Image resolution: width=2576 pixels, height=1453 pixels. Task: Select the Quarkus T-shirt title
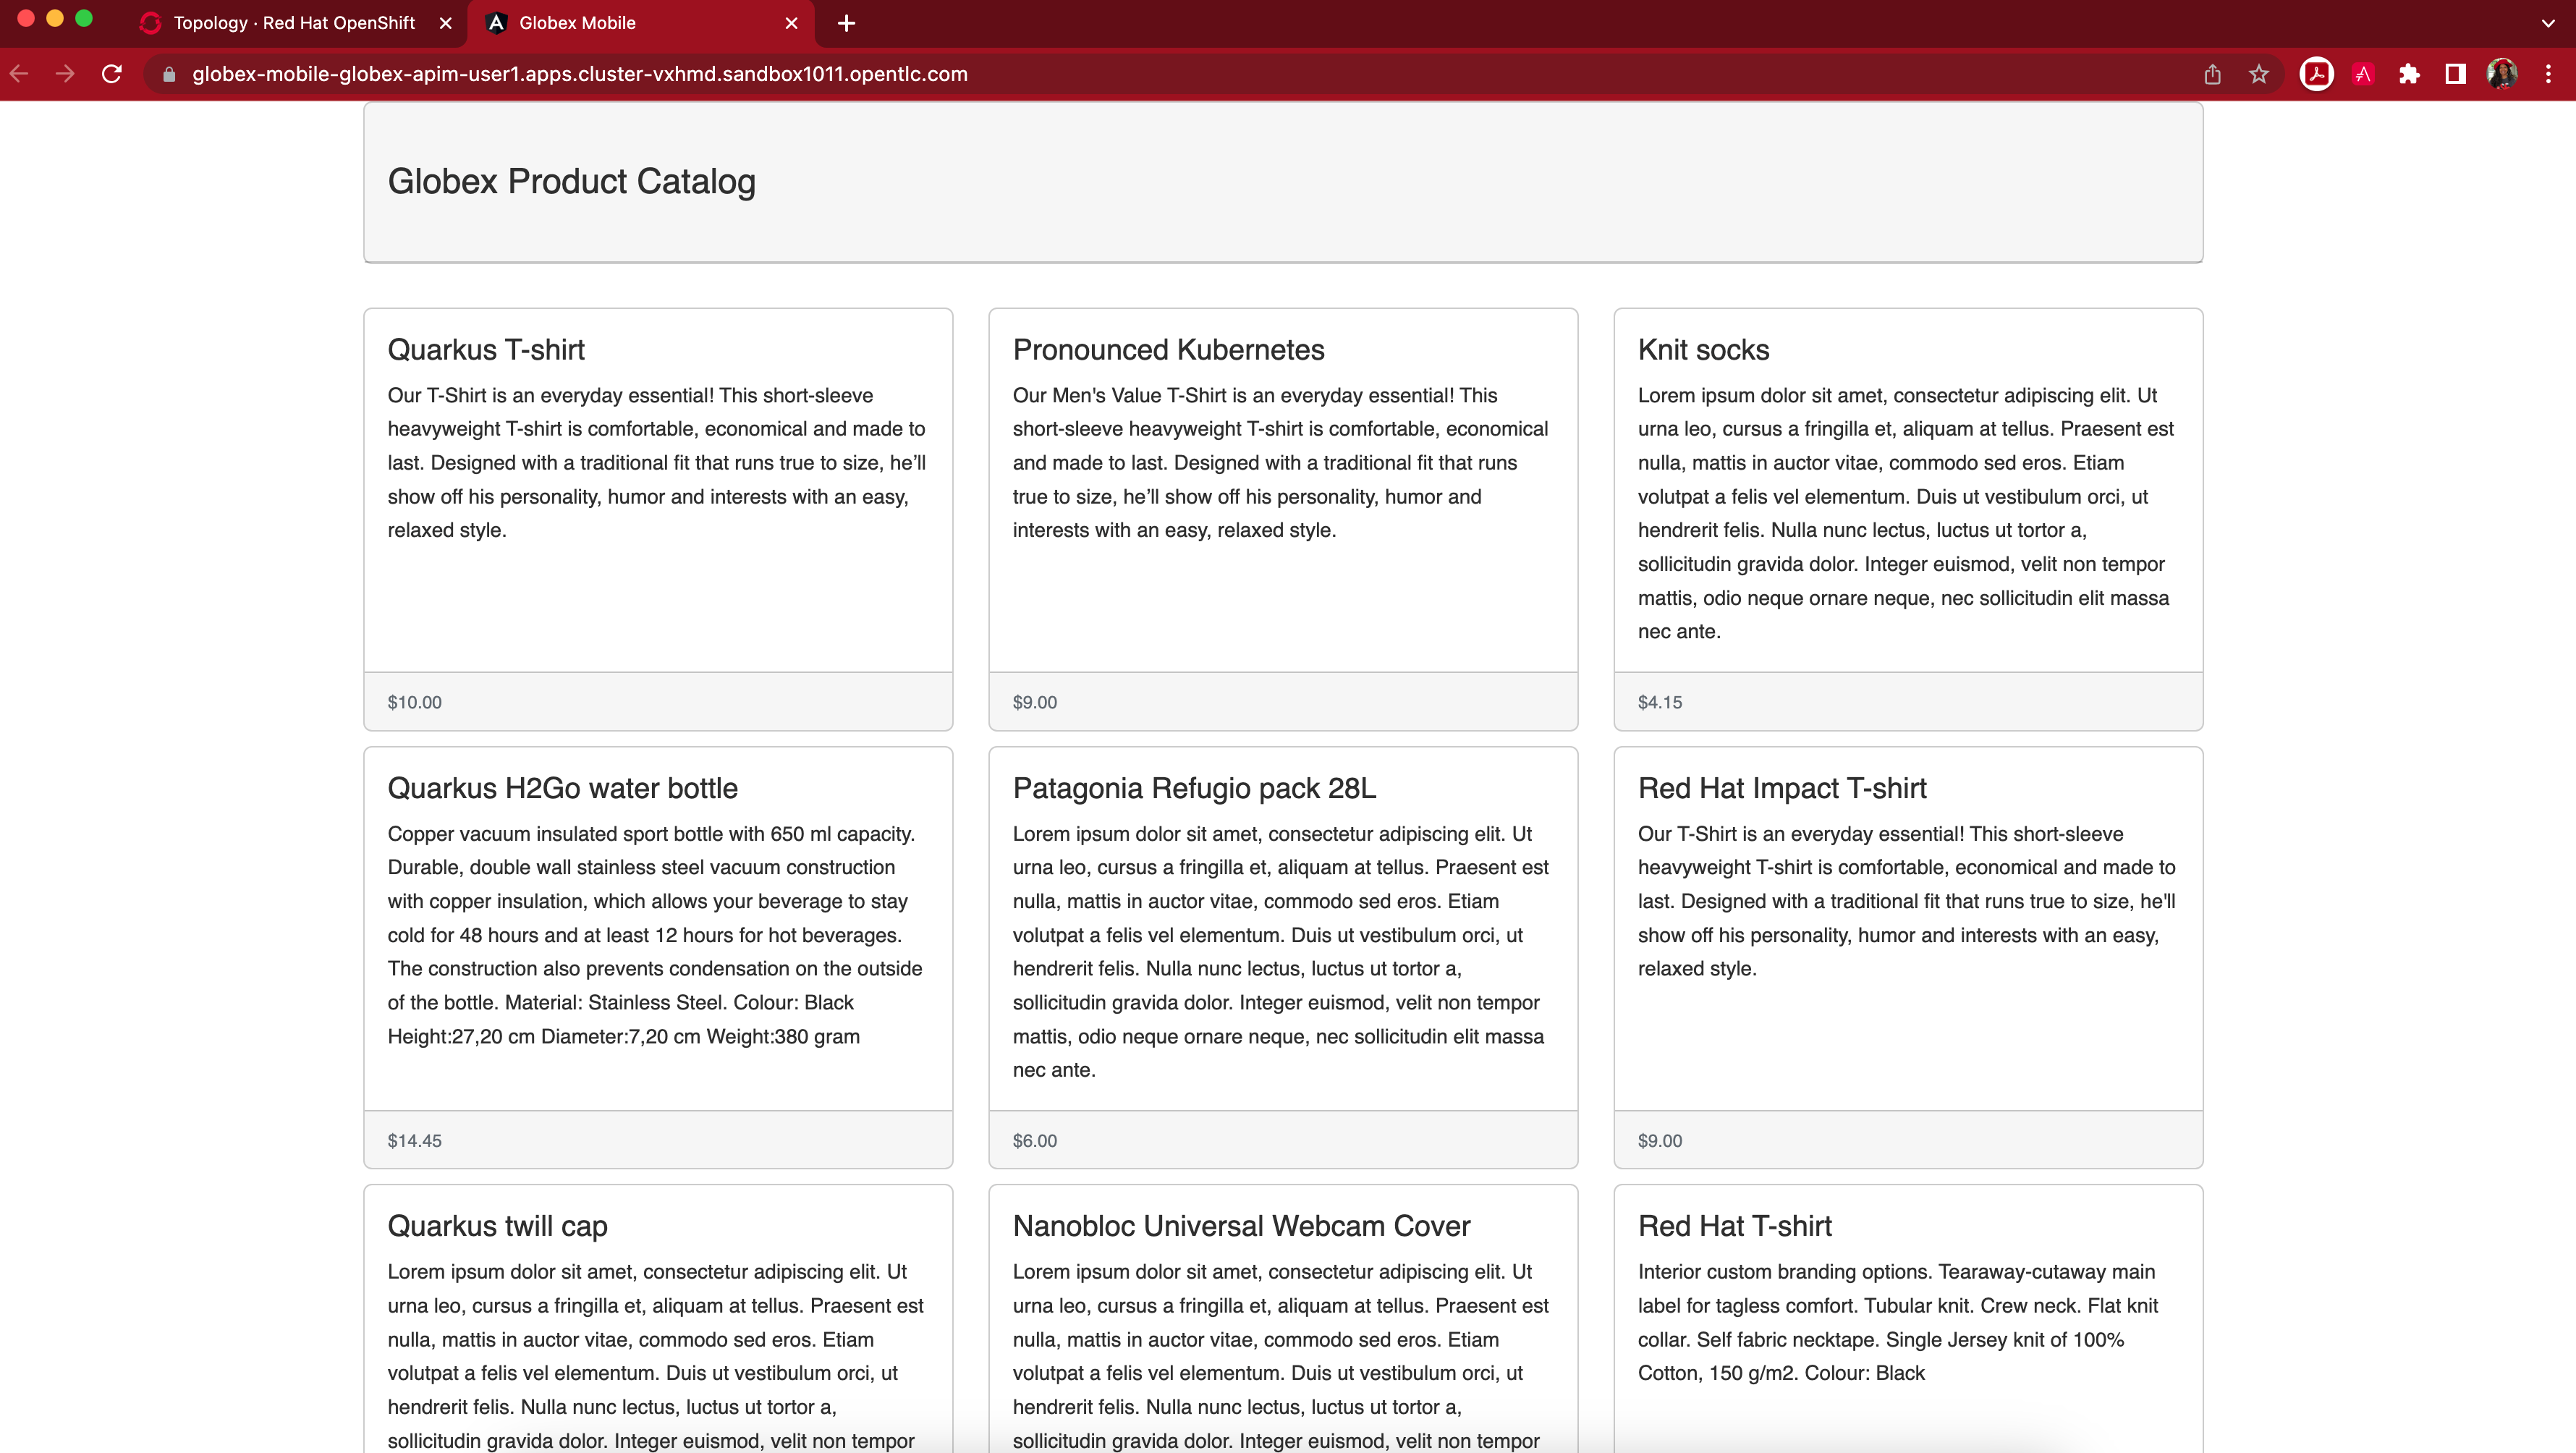coord(486,350)
